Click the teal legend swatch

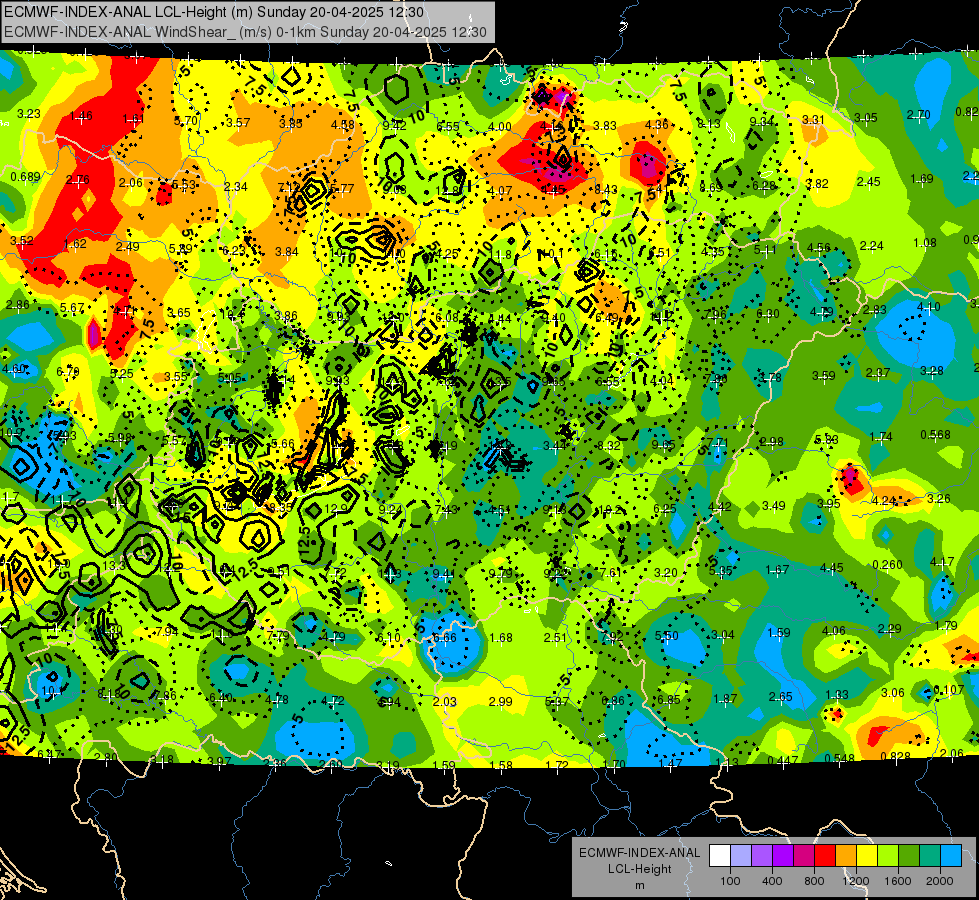930,856
